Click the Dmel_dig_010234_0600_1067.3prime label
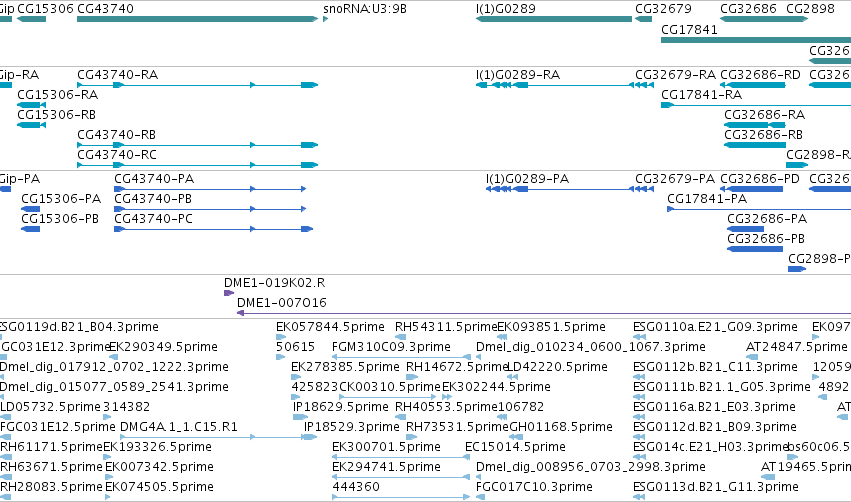 tap(591, 347)
